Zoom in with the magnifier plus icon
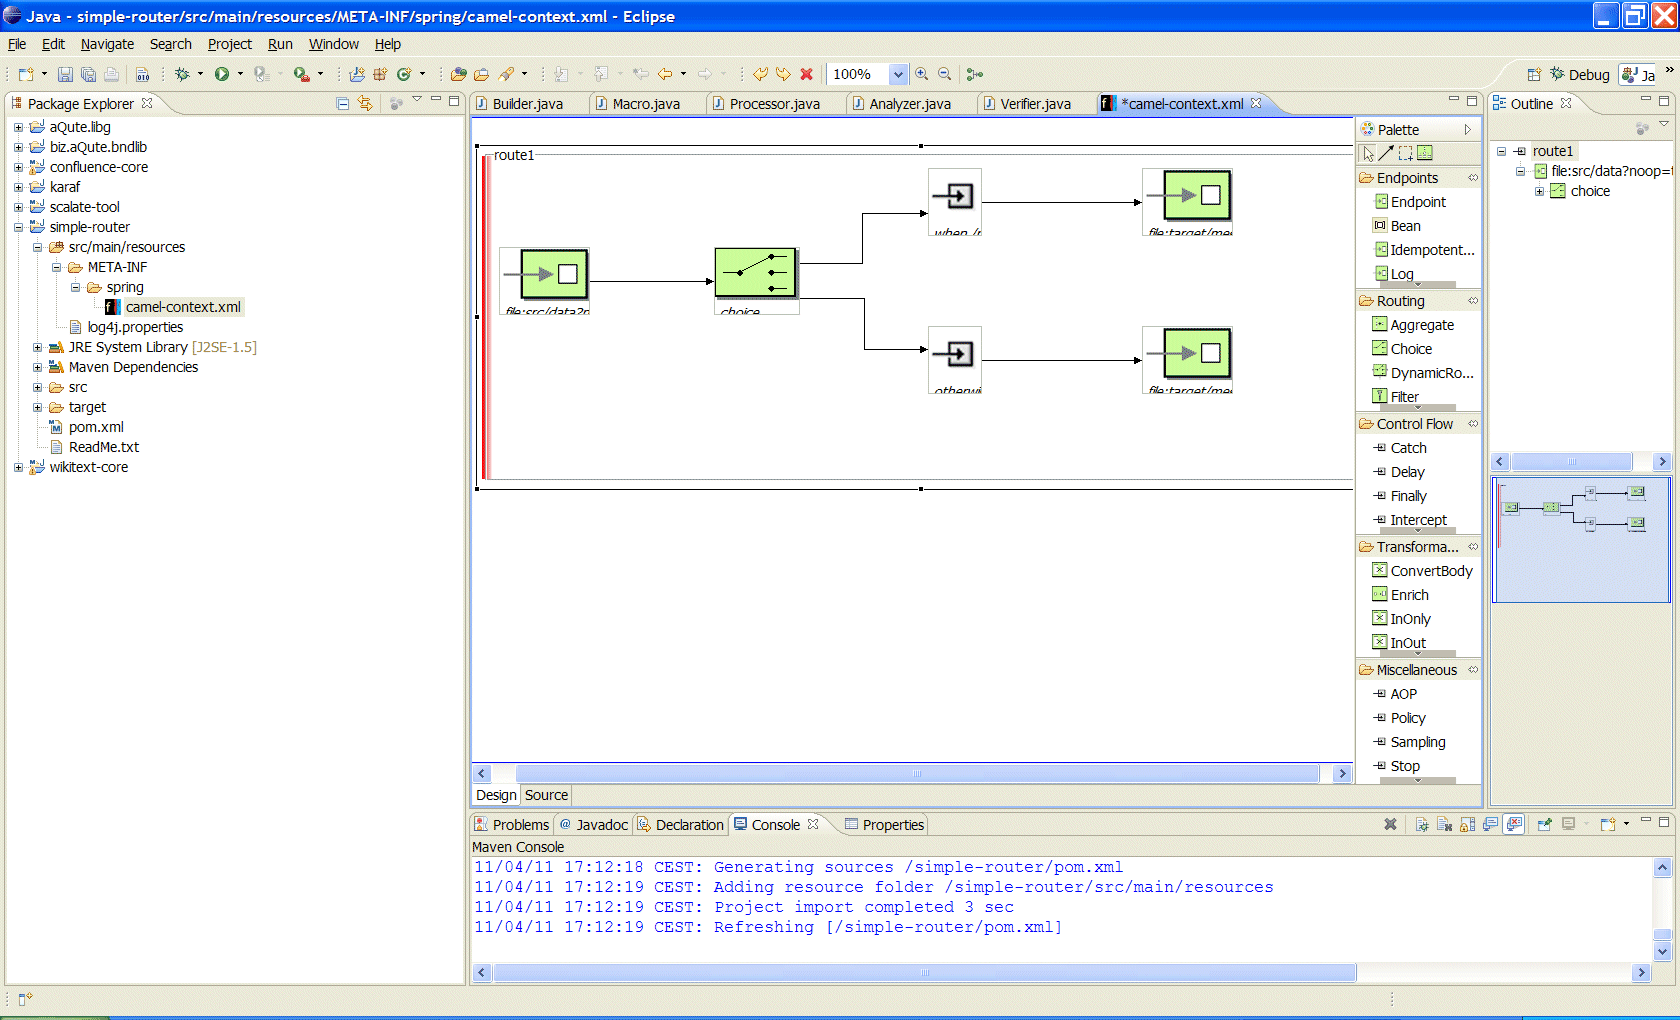 pos(922,74)
